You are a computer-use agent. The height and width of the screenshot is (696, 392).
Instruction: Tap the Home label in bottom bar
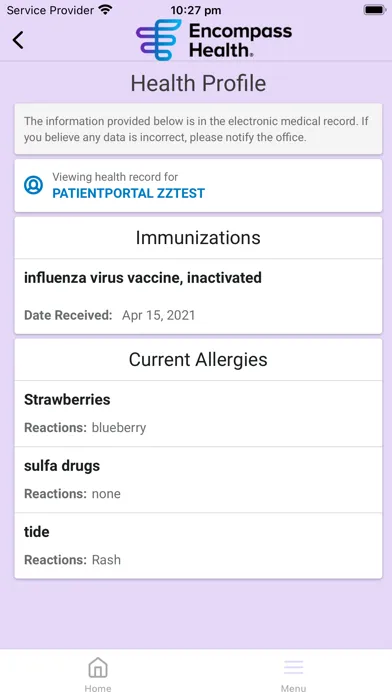(98, 688)
